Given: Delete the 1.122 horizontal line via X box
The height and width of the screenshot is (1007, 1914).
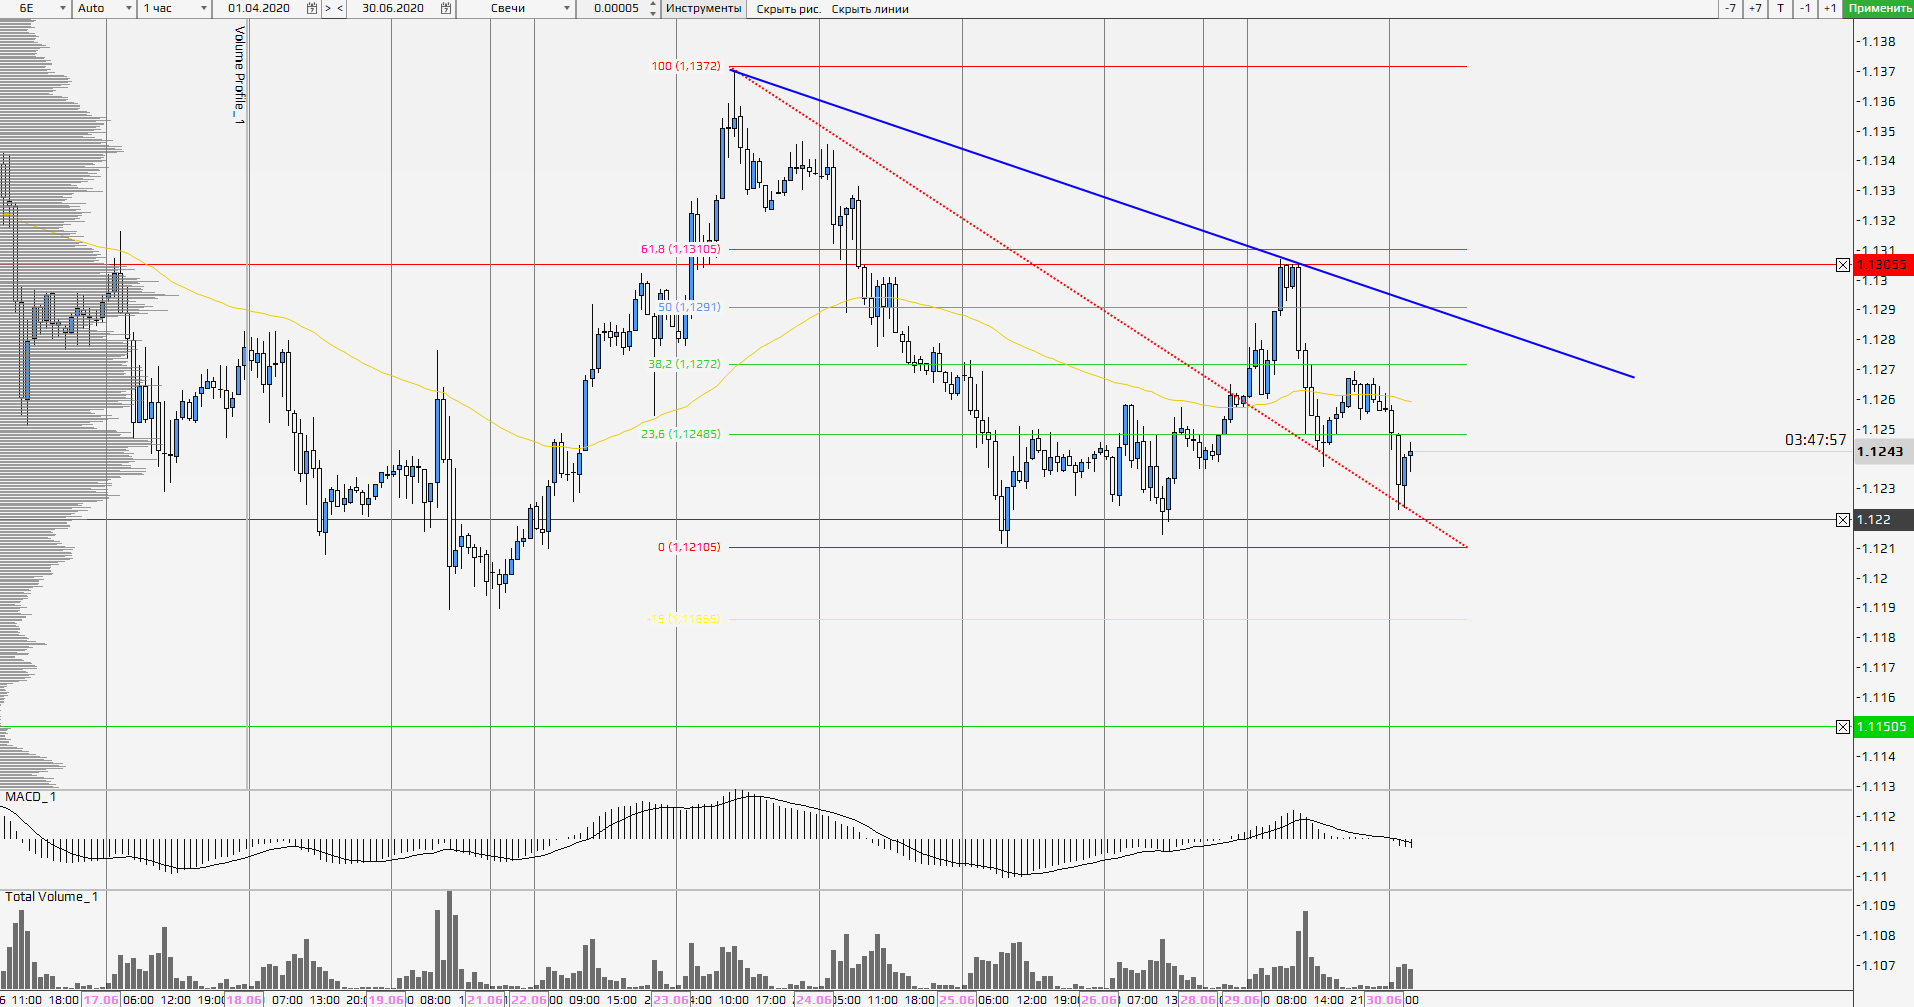Looking at the screenshot, I should click(x=1843, y=520).
